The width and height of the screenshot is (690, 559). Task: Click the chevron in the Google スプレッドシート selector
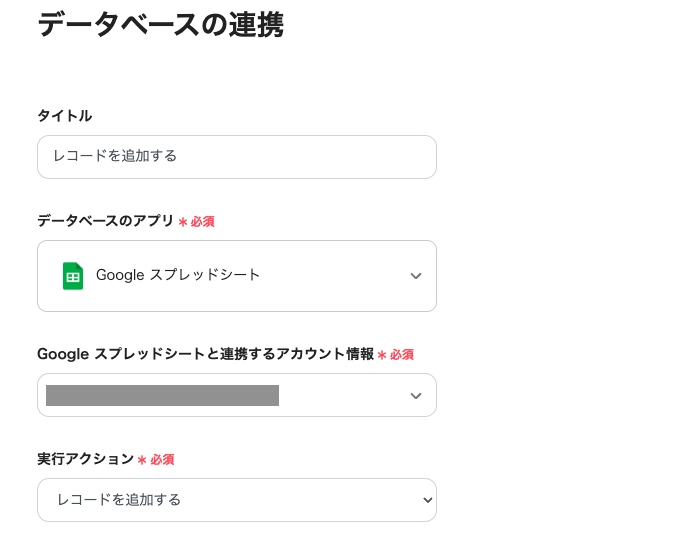(x=416, y=276)
